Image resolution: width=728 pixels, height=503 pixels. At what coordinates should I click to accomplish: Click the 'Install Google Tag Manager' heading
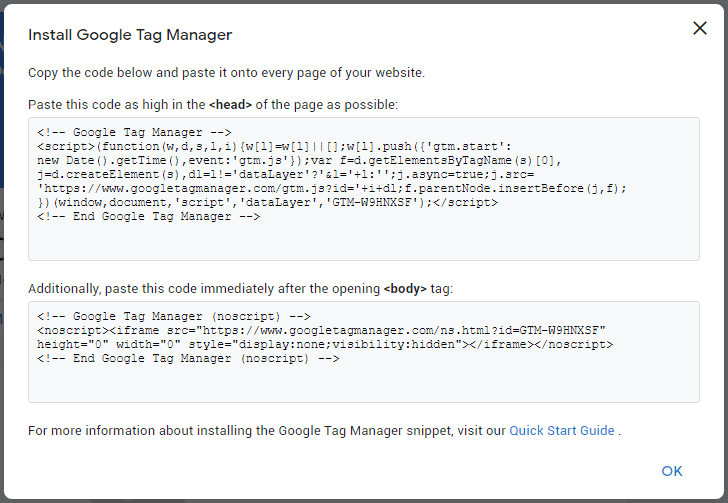[130, 35]
